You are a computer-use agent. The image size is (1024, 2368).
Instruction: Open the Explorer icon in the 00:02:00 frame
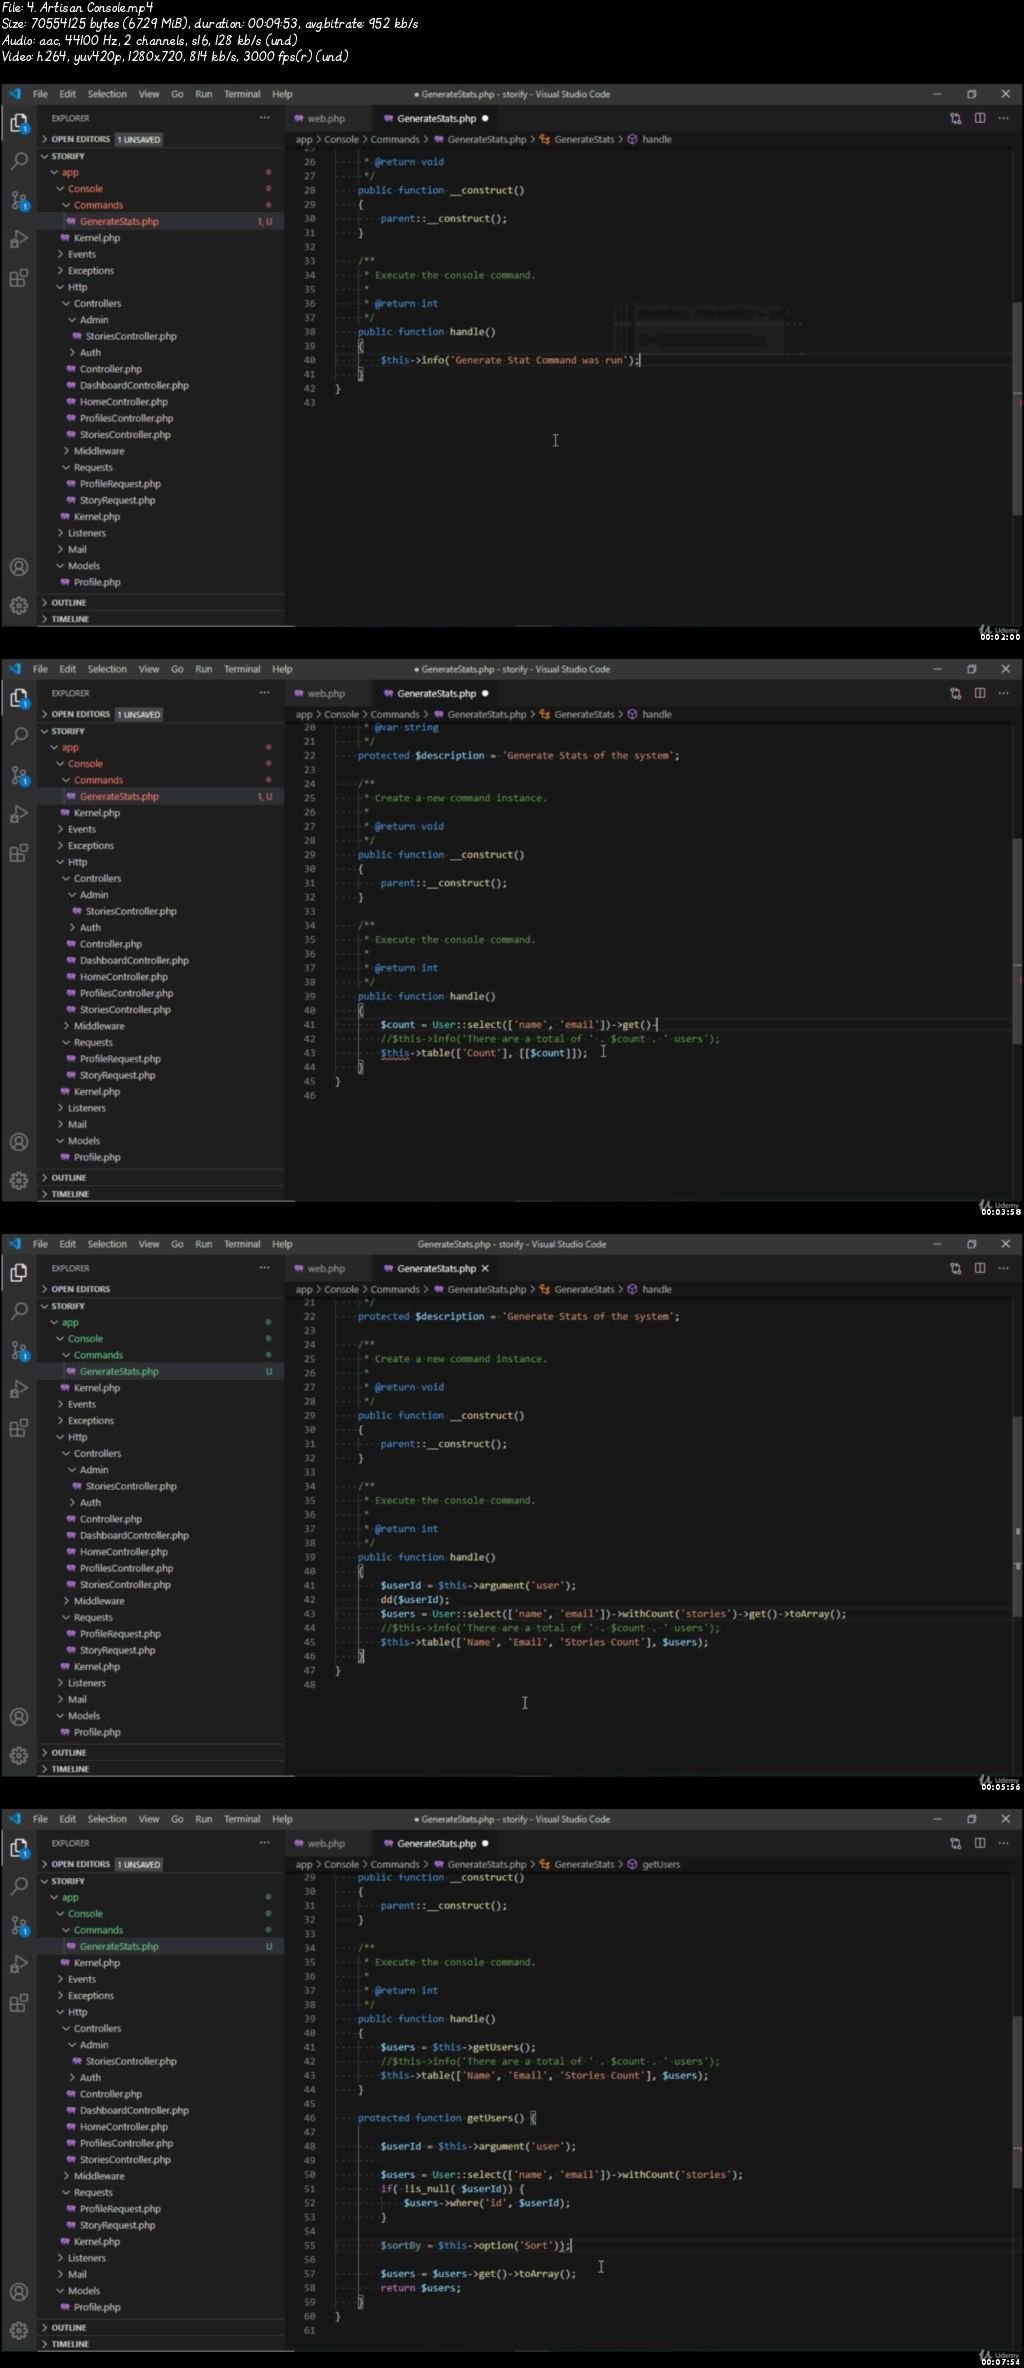coord(18,123)
